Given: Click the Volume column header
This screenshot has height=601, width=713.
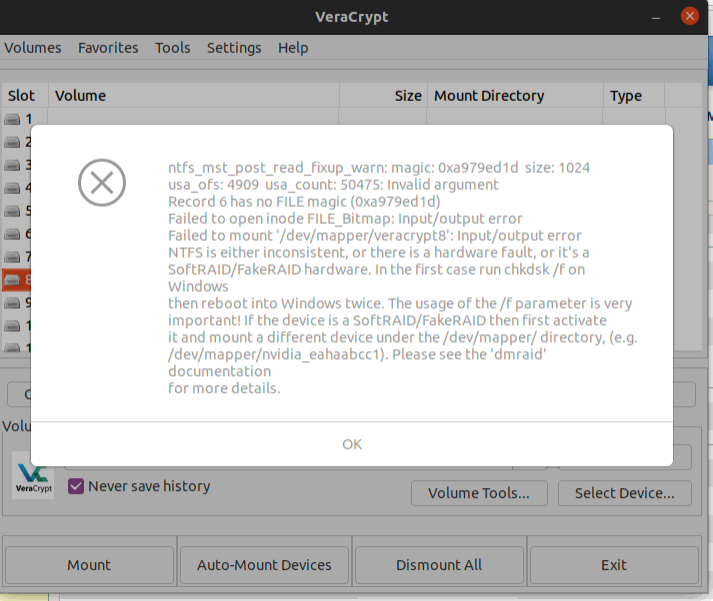Looking at the screenshot, I should click(x=193, y=96).
